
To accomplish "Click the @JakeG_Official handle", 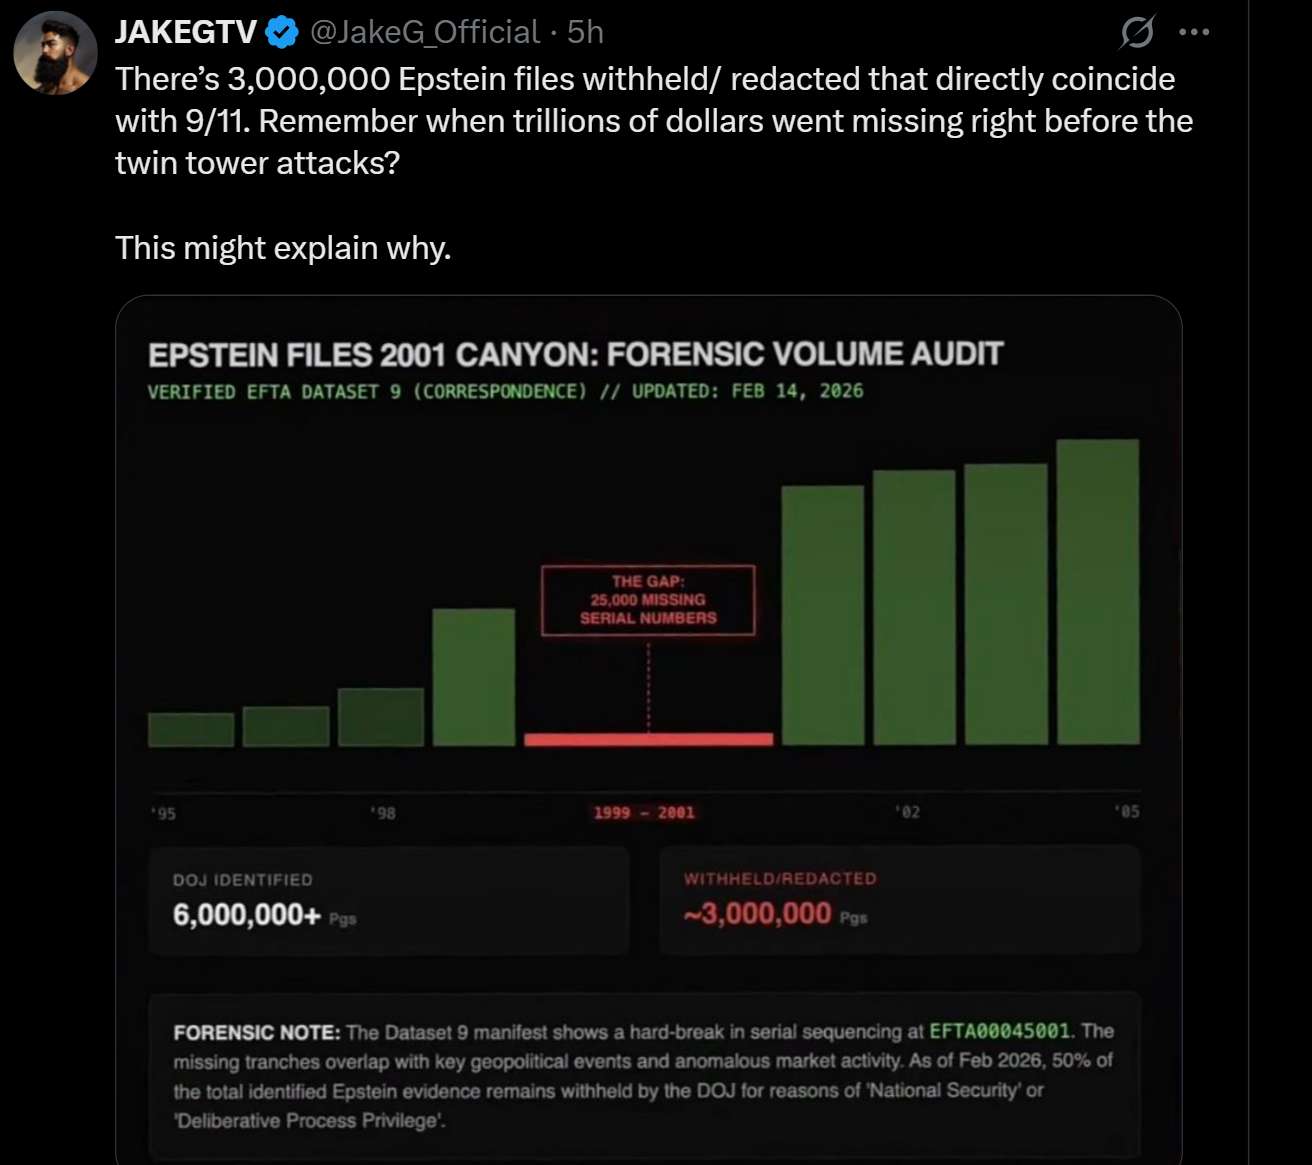I will click(425, 33).
